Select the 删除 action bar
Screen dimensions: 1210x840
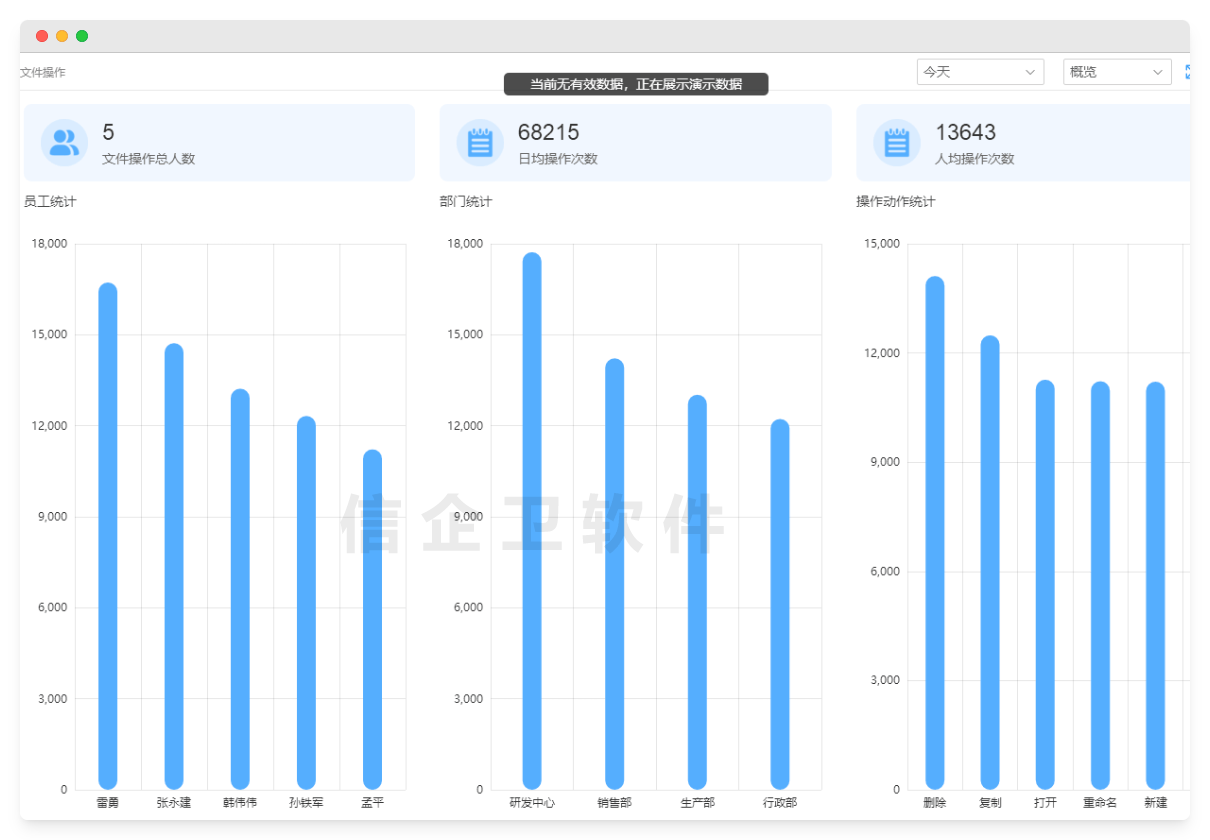pyautogui.click(x=935, y=533)
